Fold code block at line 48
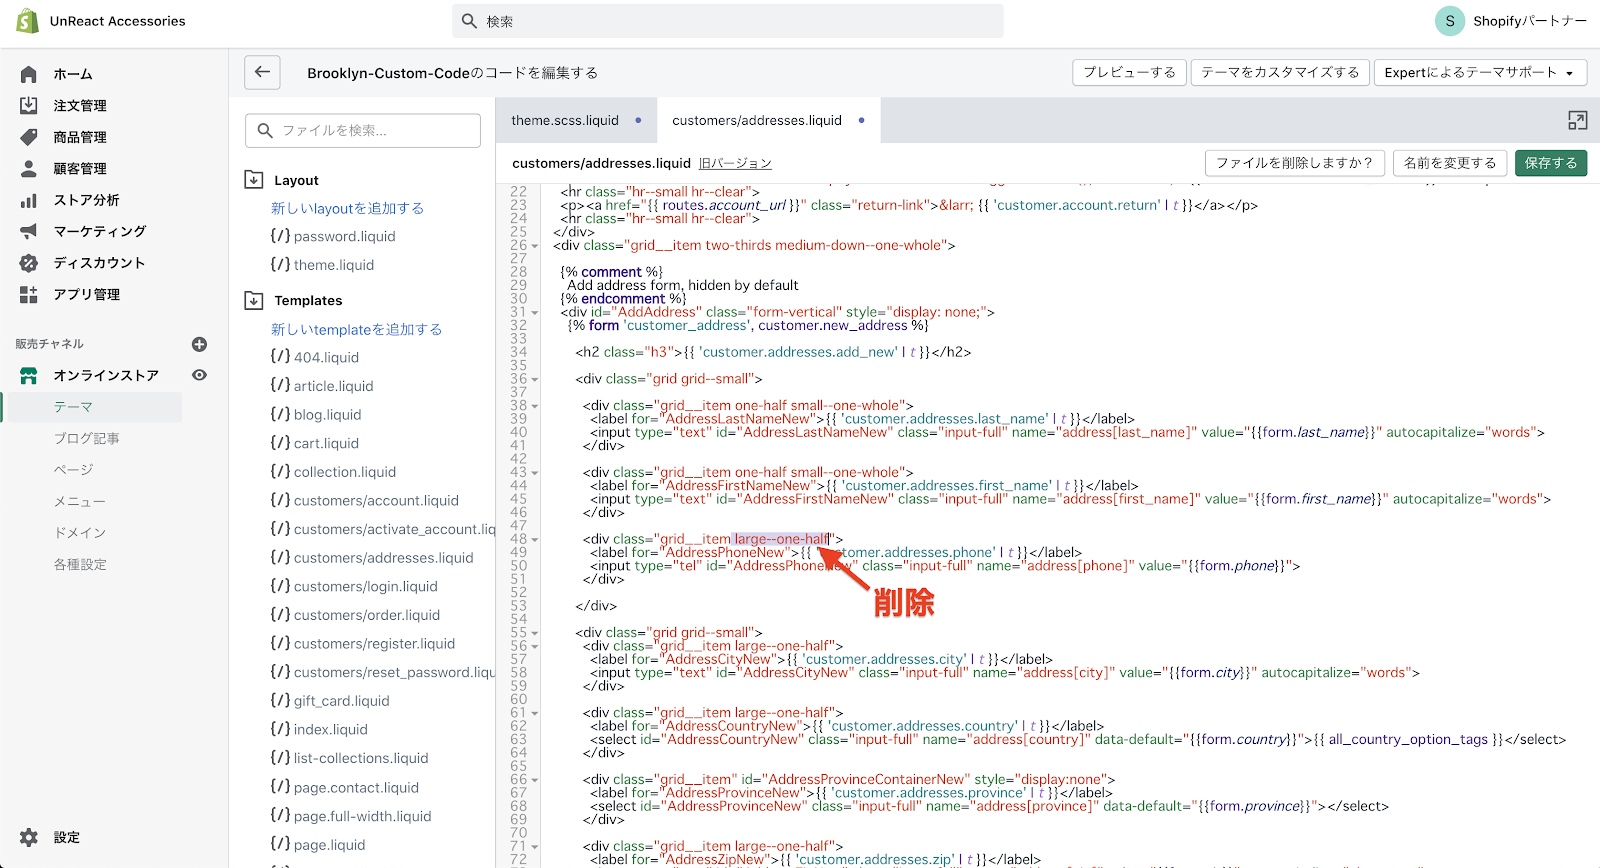1600x868 pixels. click(535, 540)
